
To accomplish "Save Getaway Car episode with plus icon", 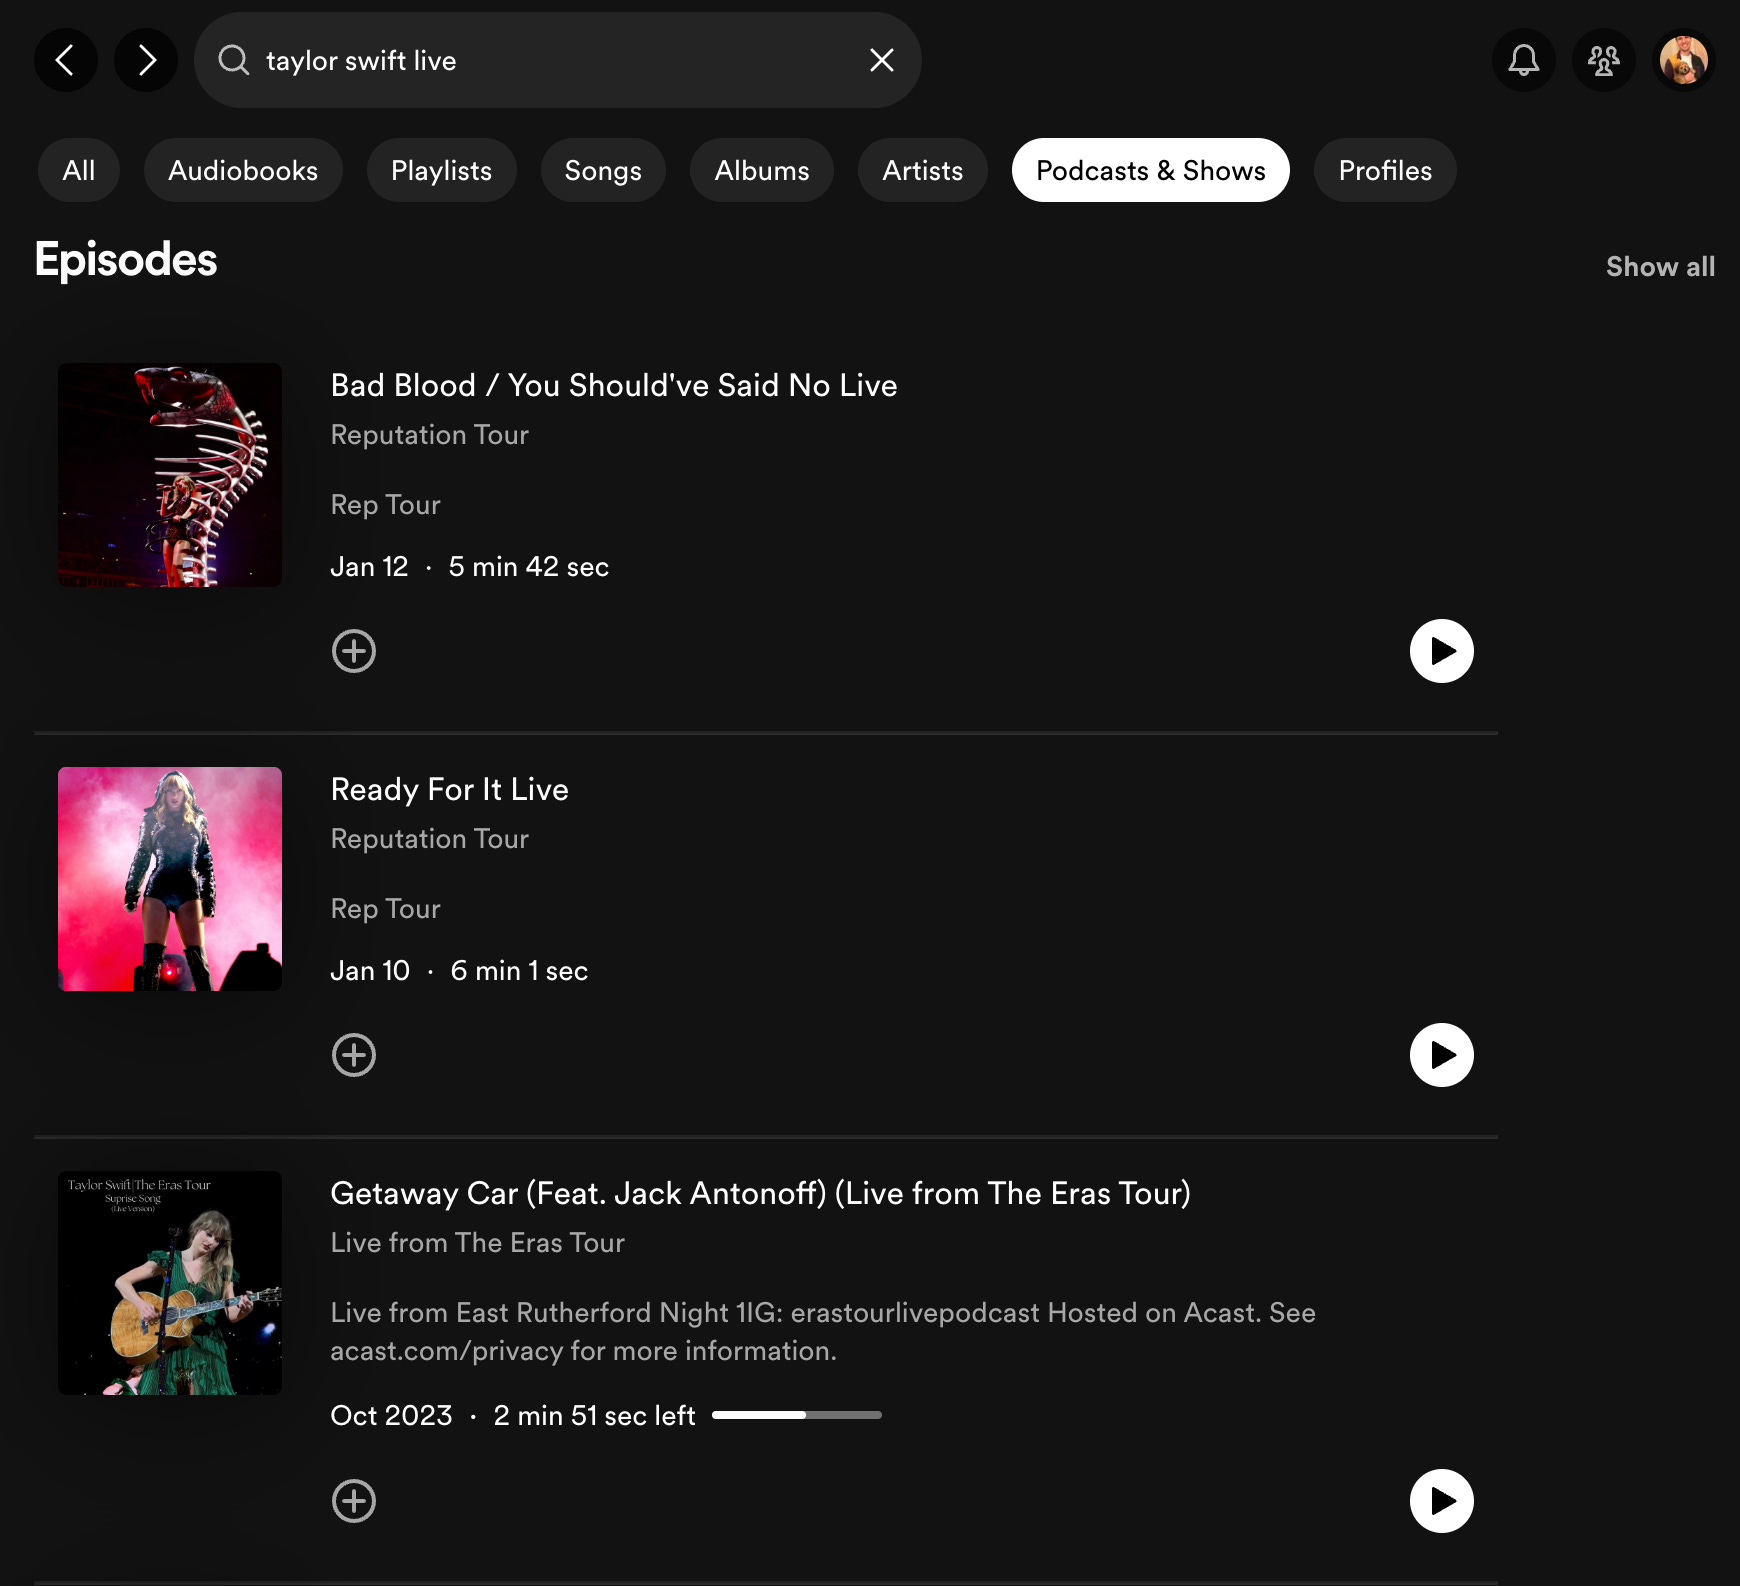I will [354, 1501].
